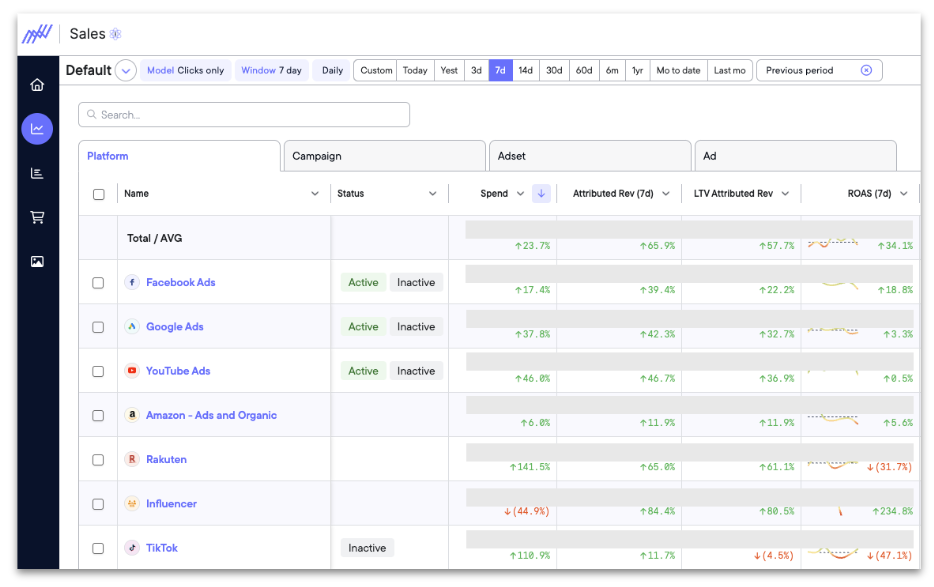Open the Status column dropdown

(432, 194)
